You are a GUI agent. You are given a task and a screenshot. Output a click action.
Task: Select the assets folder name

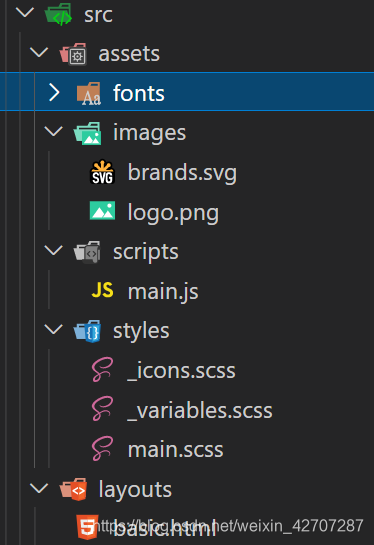129,54
